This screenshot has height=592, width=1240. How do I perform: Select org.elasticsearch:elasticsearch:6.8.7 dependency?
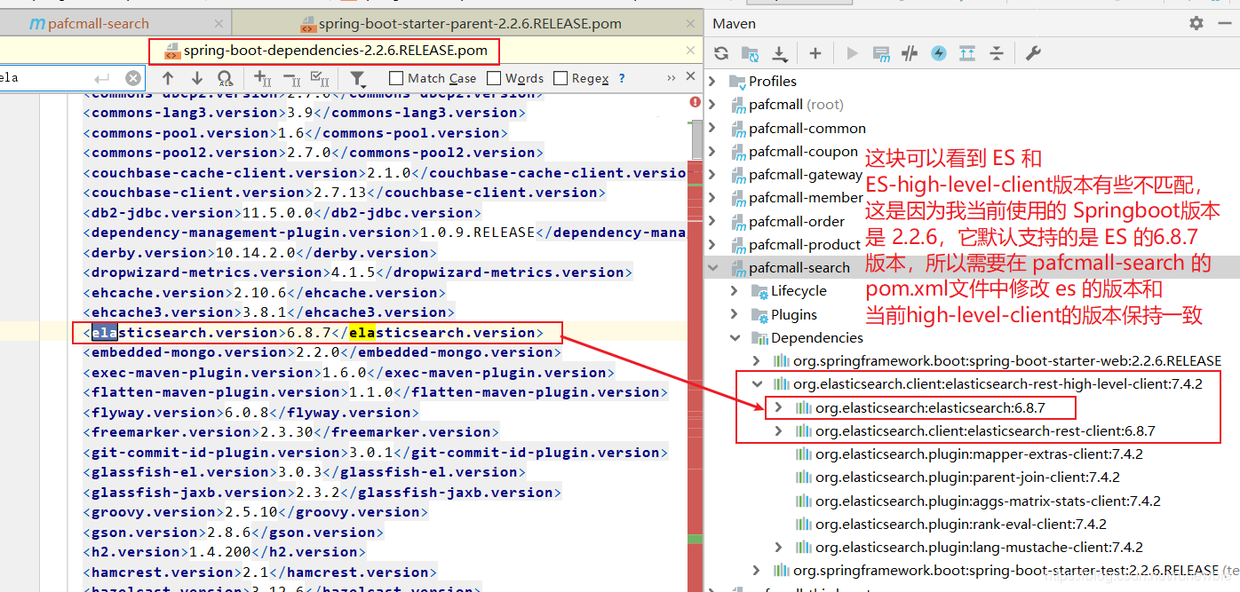pos(930,407)
